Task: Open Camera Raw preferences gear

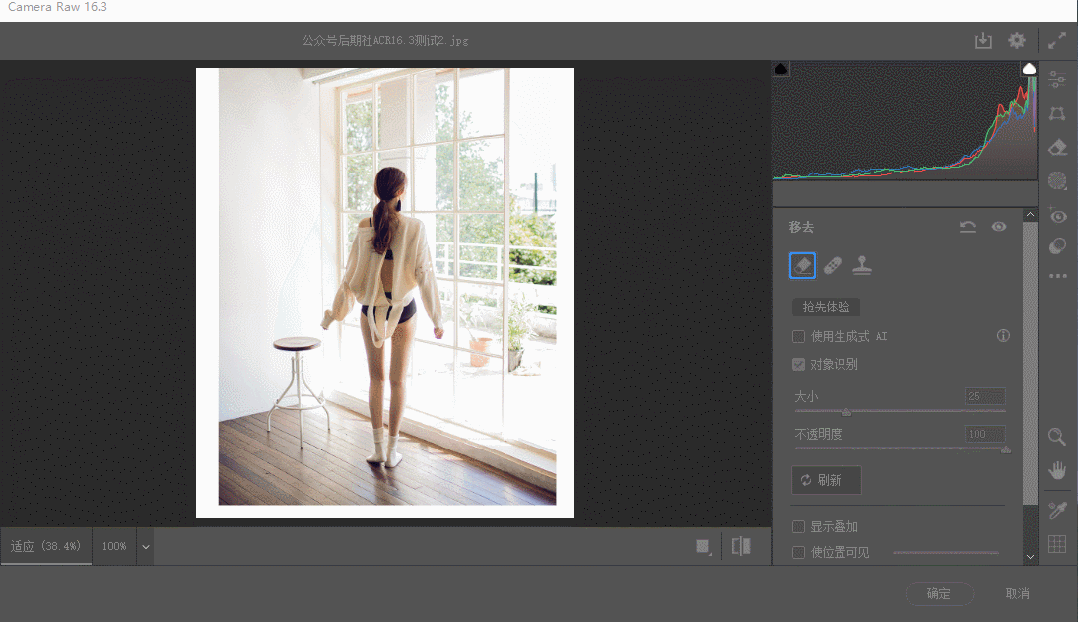Action: (x=1017, y=40)
